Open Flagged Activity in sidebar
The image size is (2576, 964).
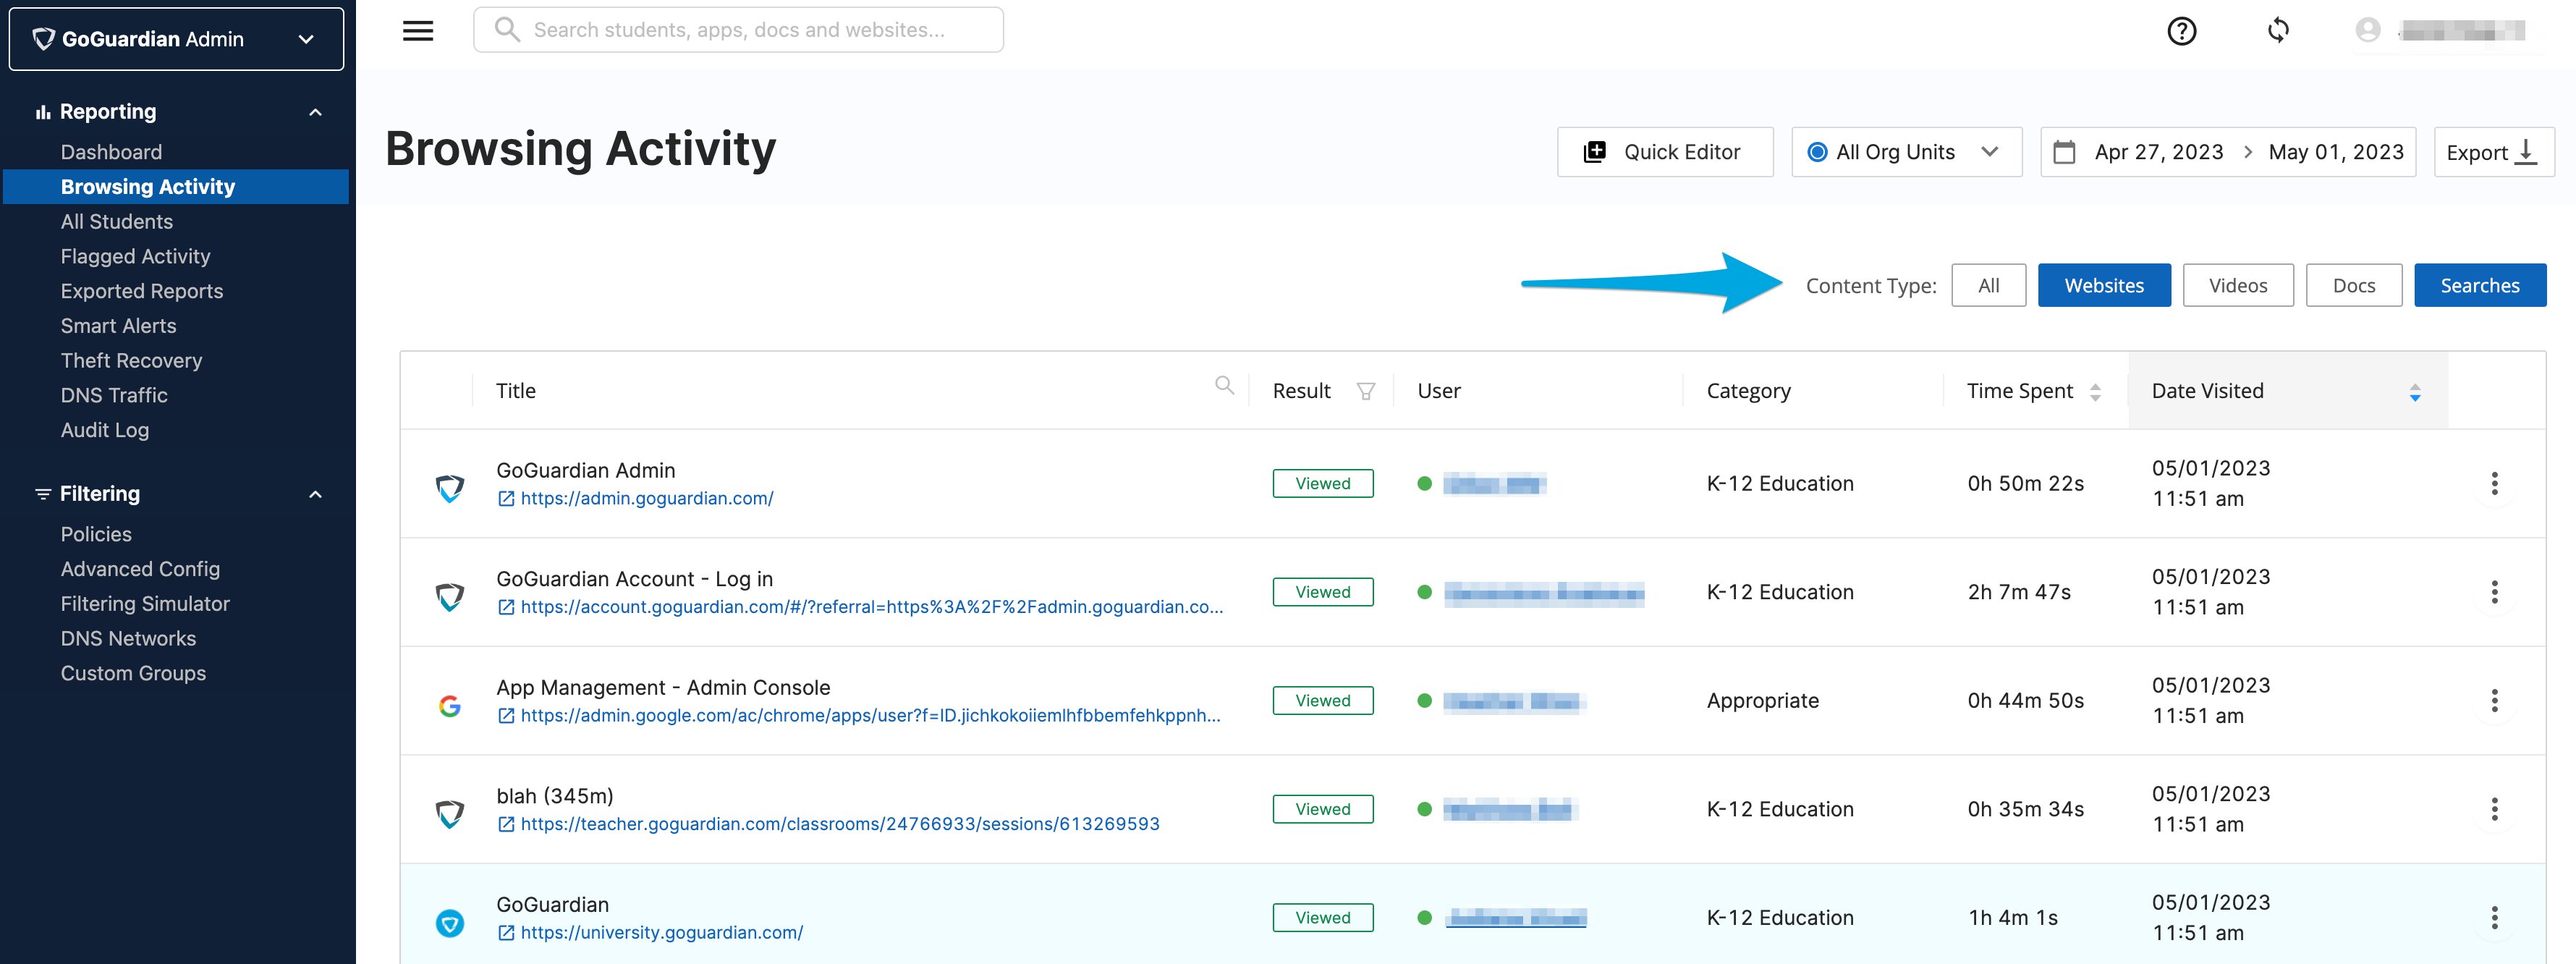[x=135, y=257]
